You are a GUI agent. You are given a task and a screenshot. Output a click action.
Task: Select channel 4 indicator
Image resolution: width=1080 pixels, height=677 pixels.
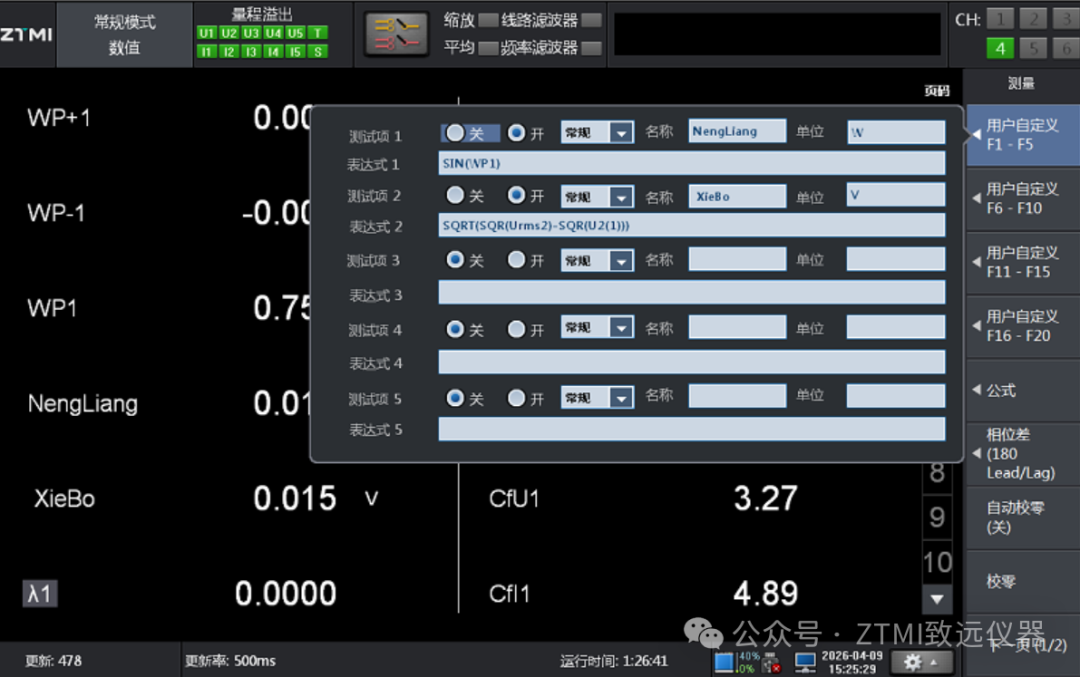[1000, 47]
